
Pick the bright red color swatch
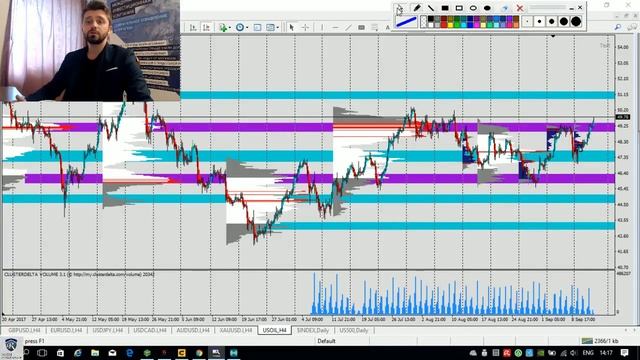click(444, 24)
